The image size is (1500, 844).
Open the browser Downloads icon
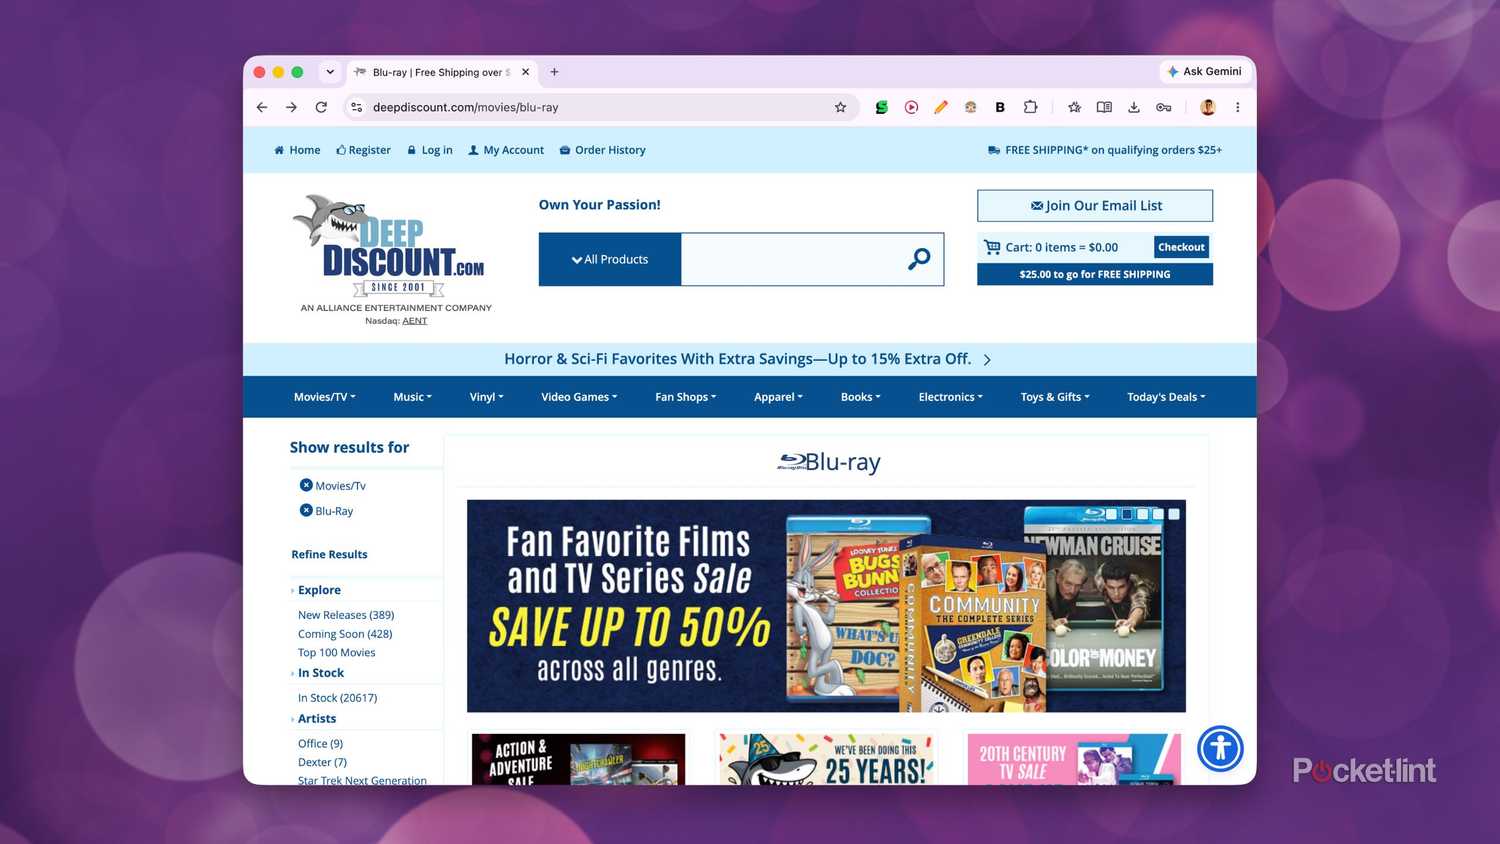[x=1134, y=107]
